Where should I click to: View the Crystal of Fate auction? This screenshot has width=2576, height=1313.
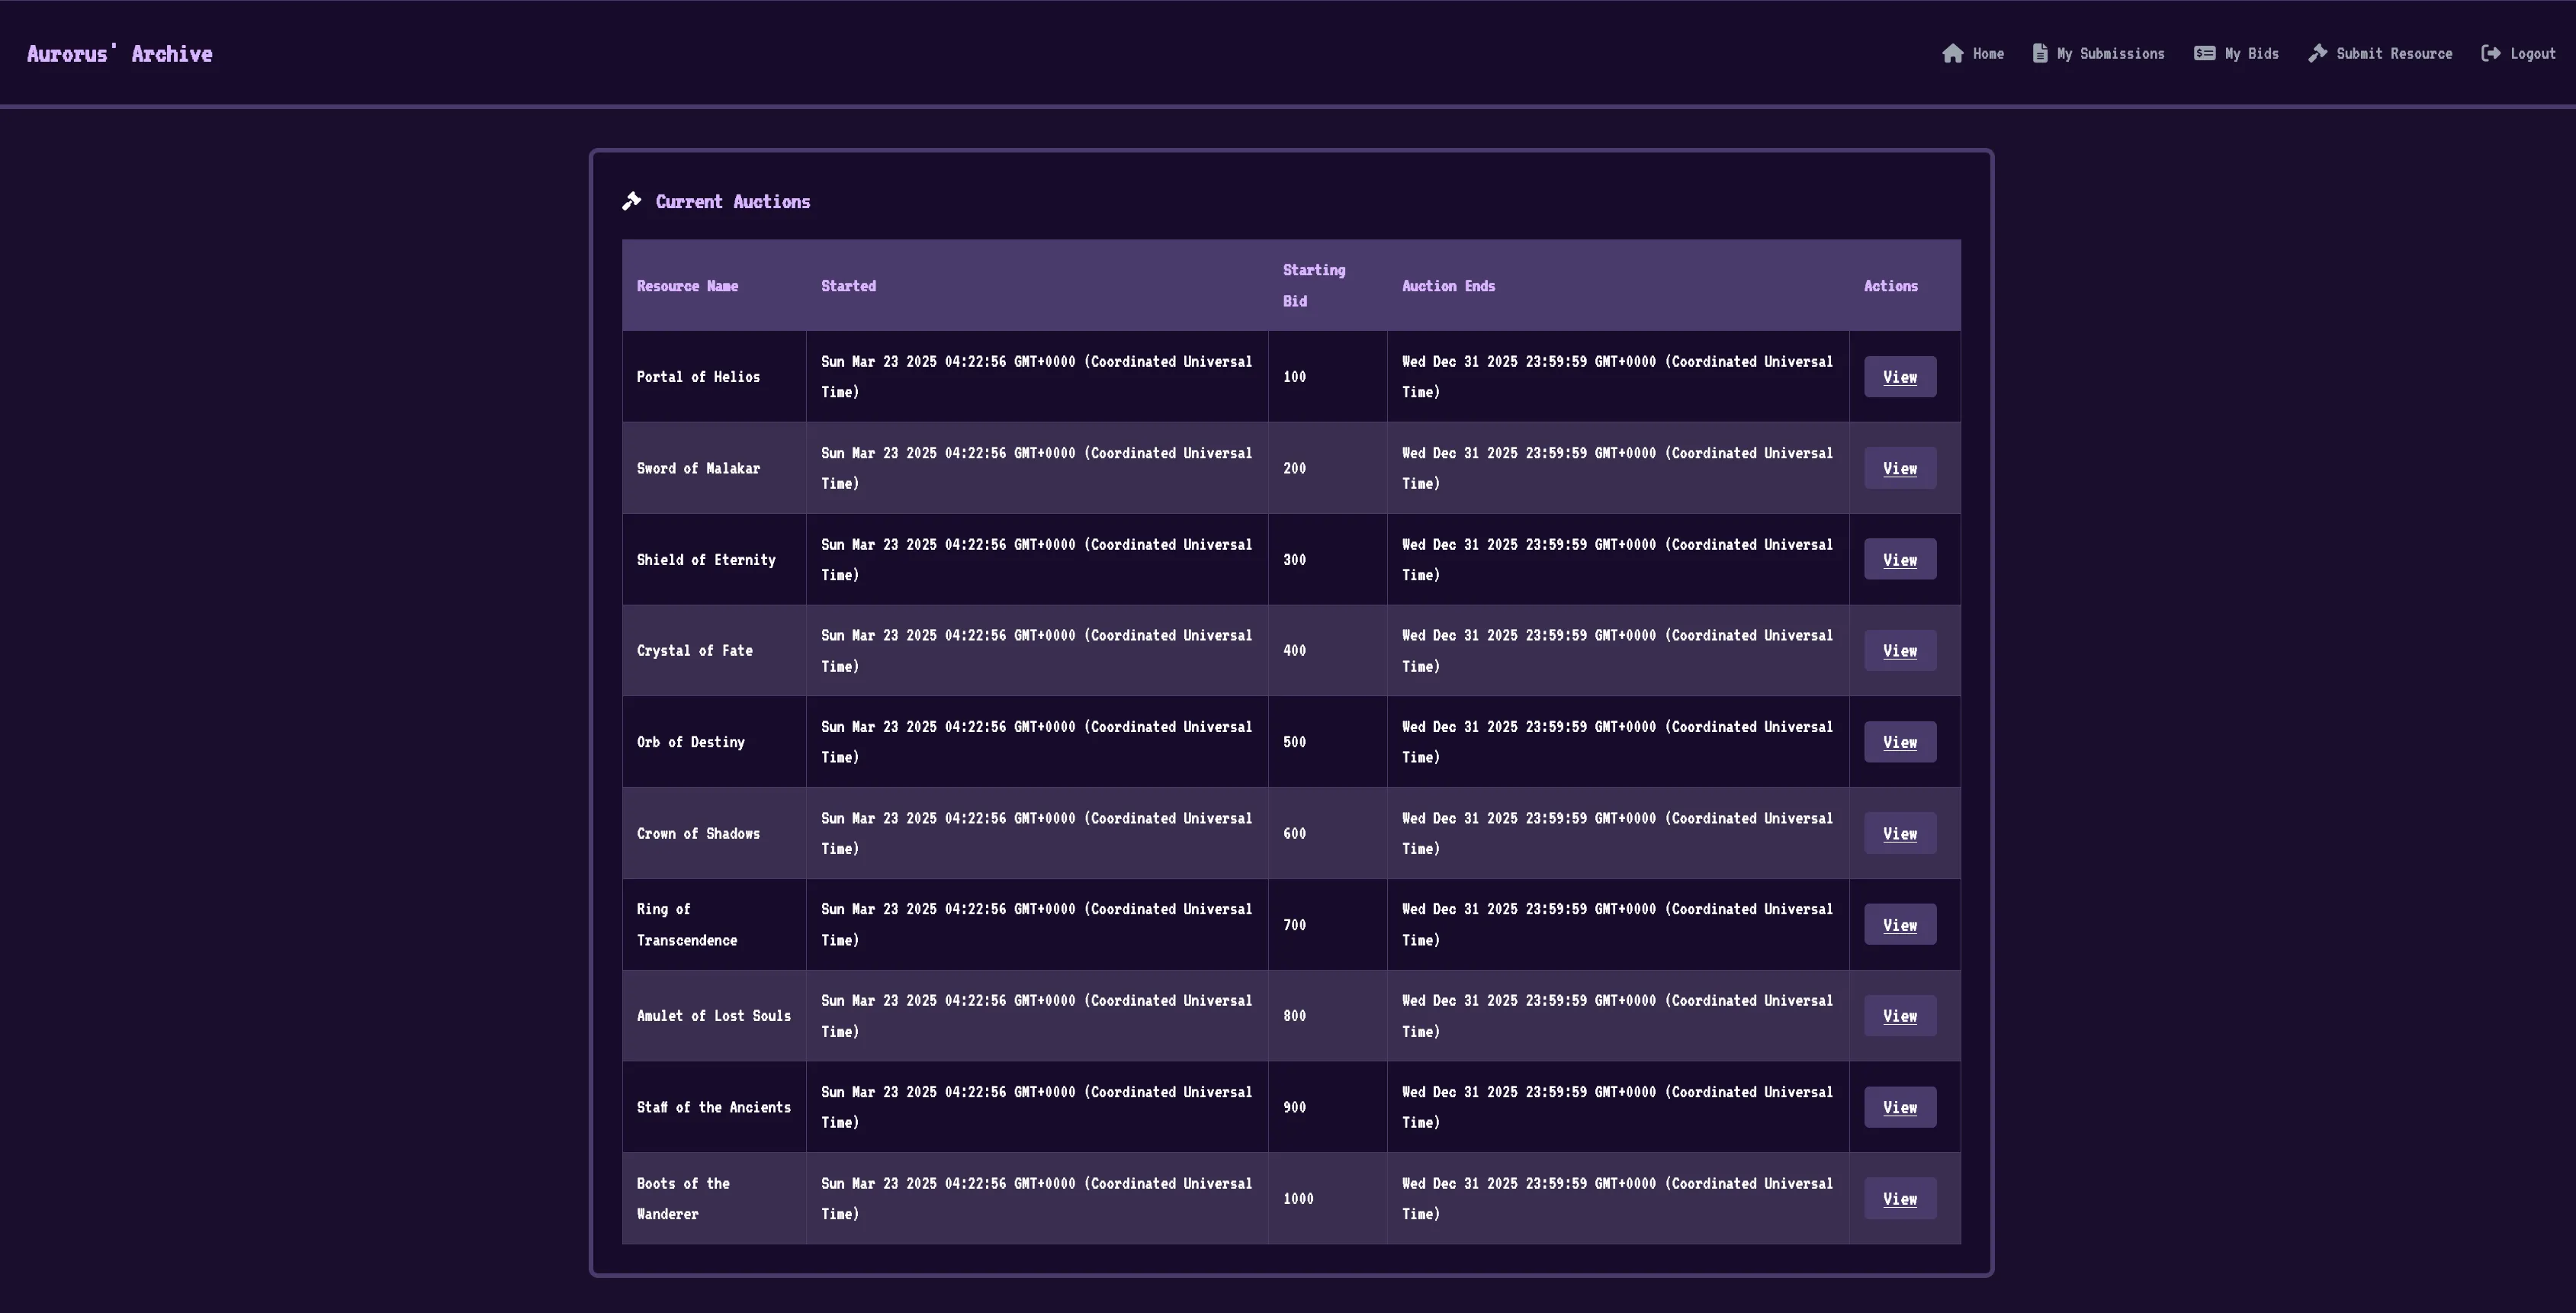(1899, 651)
